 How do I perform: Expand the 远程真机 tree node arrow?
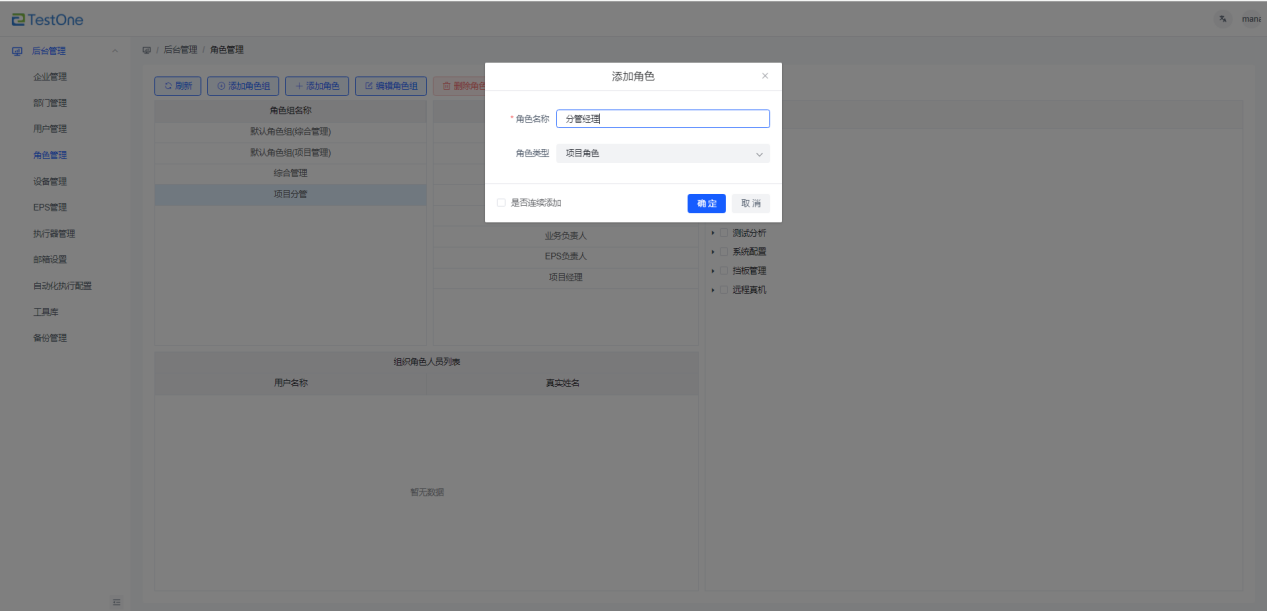[x=712, y=290]
